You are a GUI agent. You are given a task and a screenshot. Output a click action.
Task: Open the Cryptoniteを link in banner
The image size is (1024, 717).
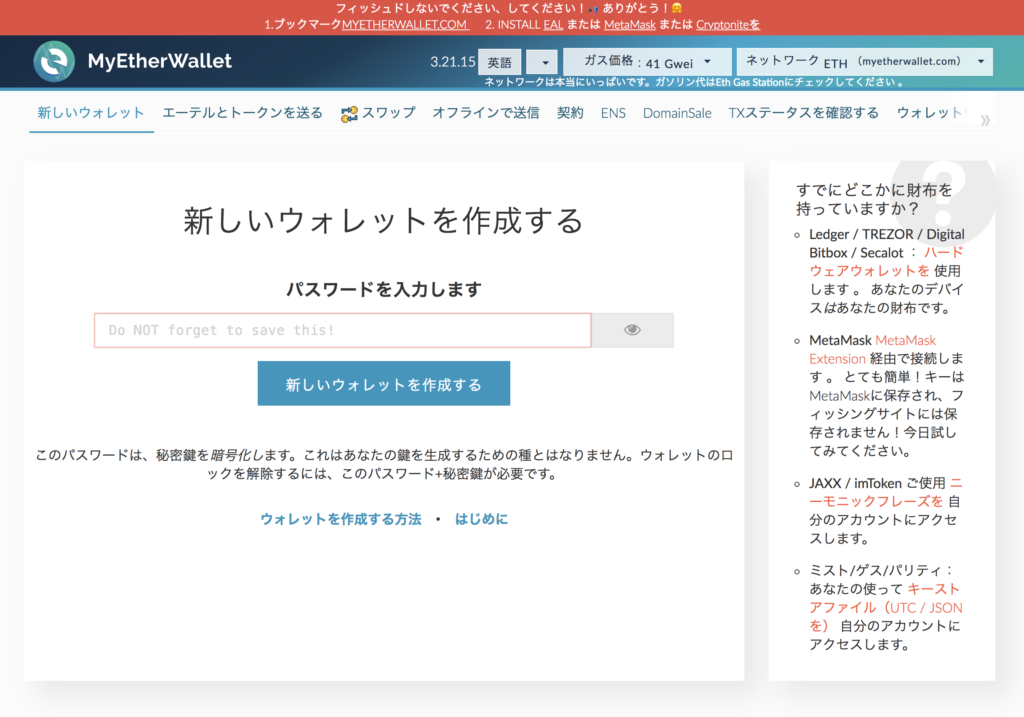tap(728, 25)
